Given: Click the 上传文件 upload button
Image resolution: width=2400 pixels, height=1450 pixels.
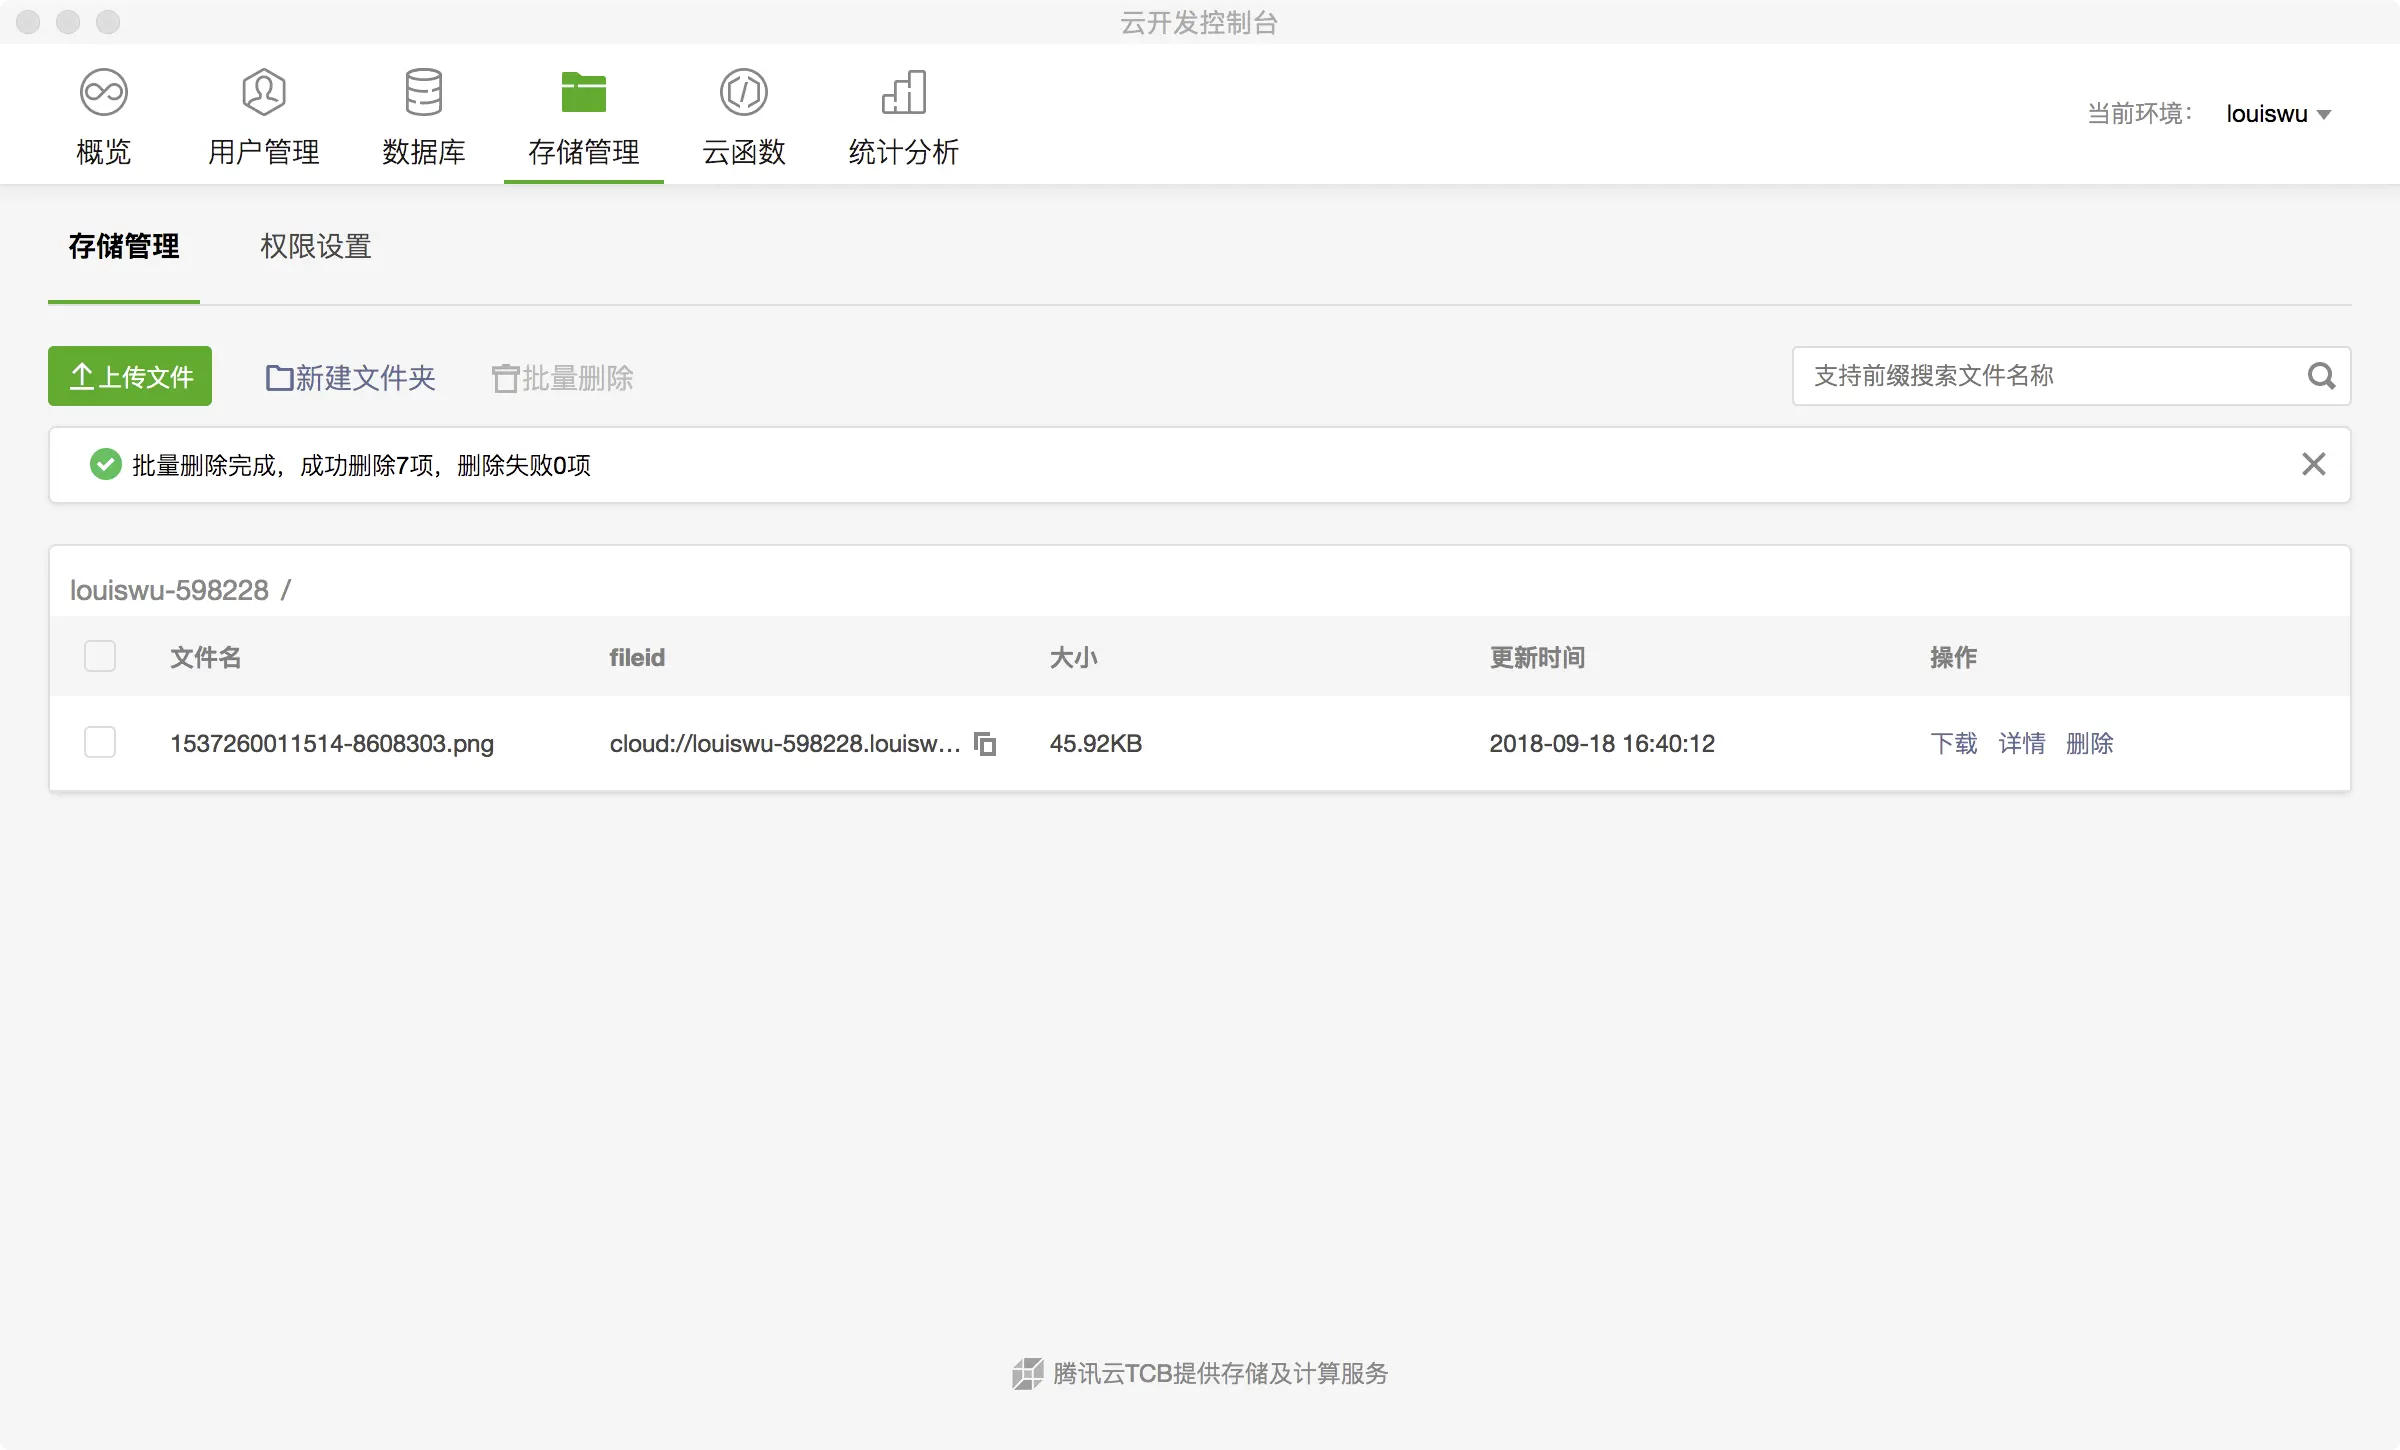Looking at the screenshot, I should 130,377.
